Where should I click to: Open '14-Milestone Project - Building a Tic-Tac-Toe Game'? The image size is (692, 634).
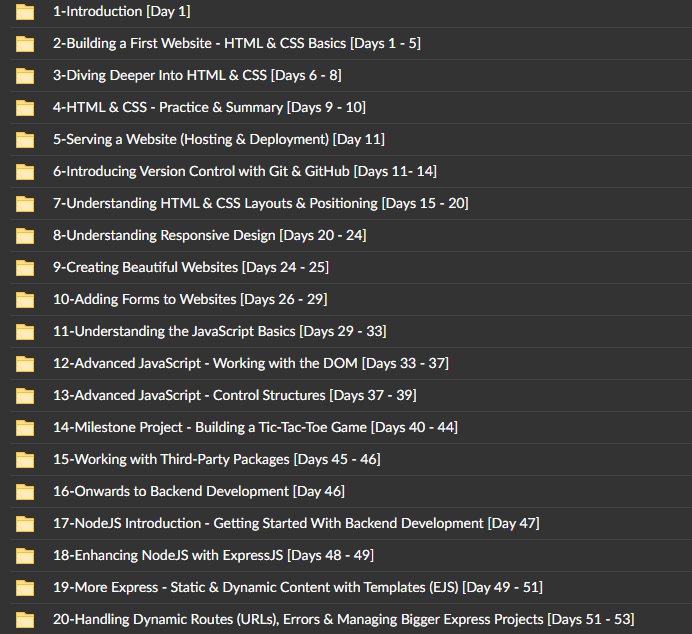pyautogui.click(x=256, y=427)
